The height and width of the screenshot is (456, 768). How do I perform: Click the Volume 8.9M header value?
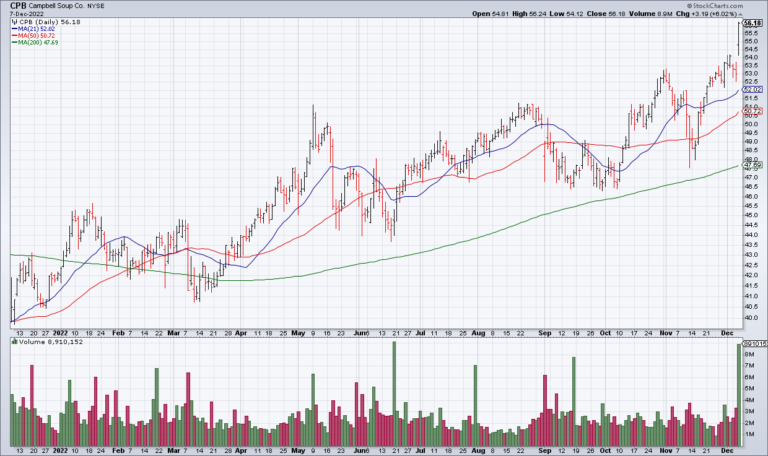(x=650, y=14)
